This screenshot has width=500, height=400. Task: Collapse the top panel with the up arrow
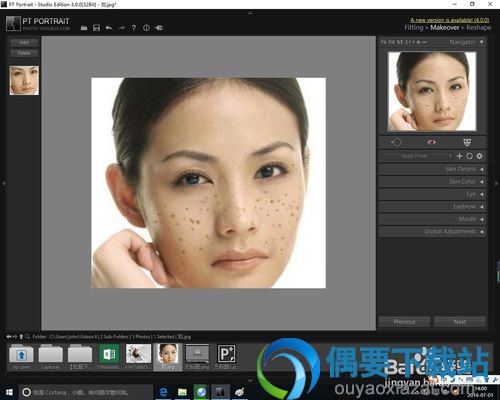click(250, 13)
